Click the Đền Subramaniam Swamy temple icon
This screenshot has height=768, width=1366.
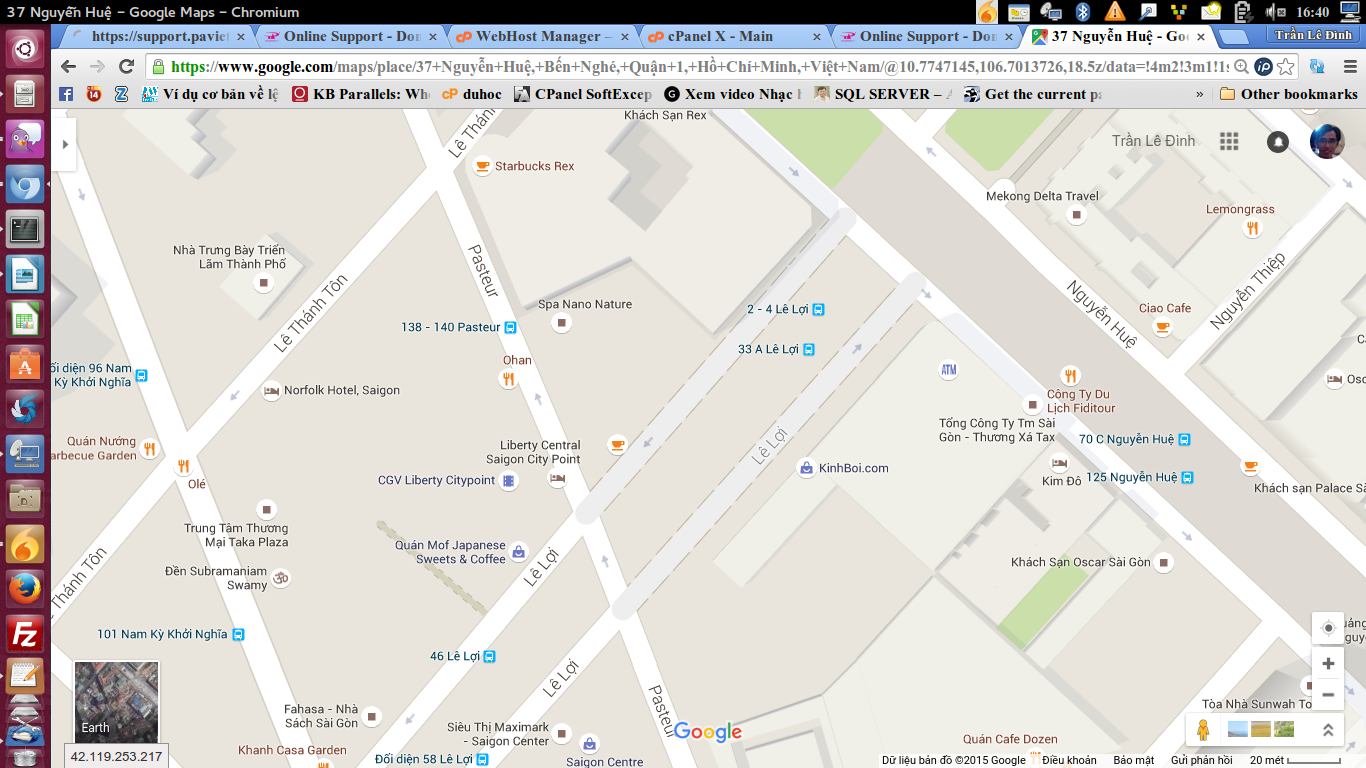281,577
